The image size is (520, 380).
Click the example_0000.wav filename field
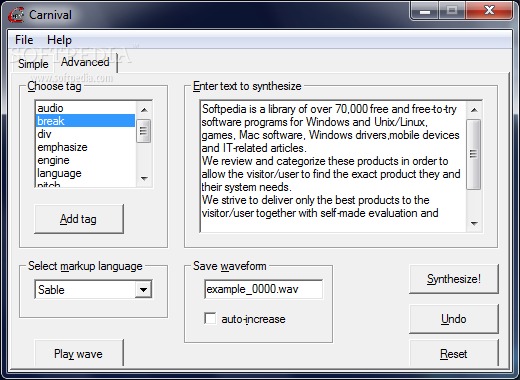(x=263, y=289)
